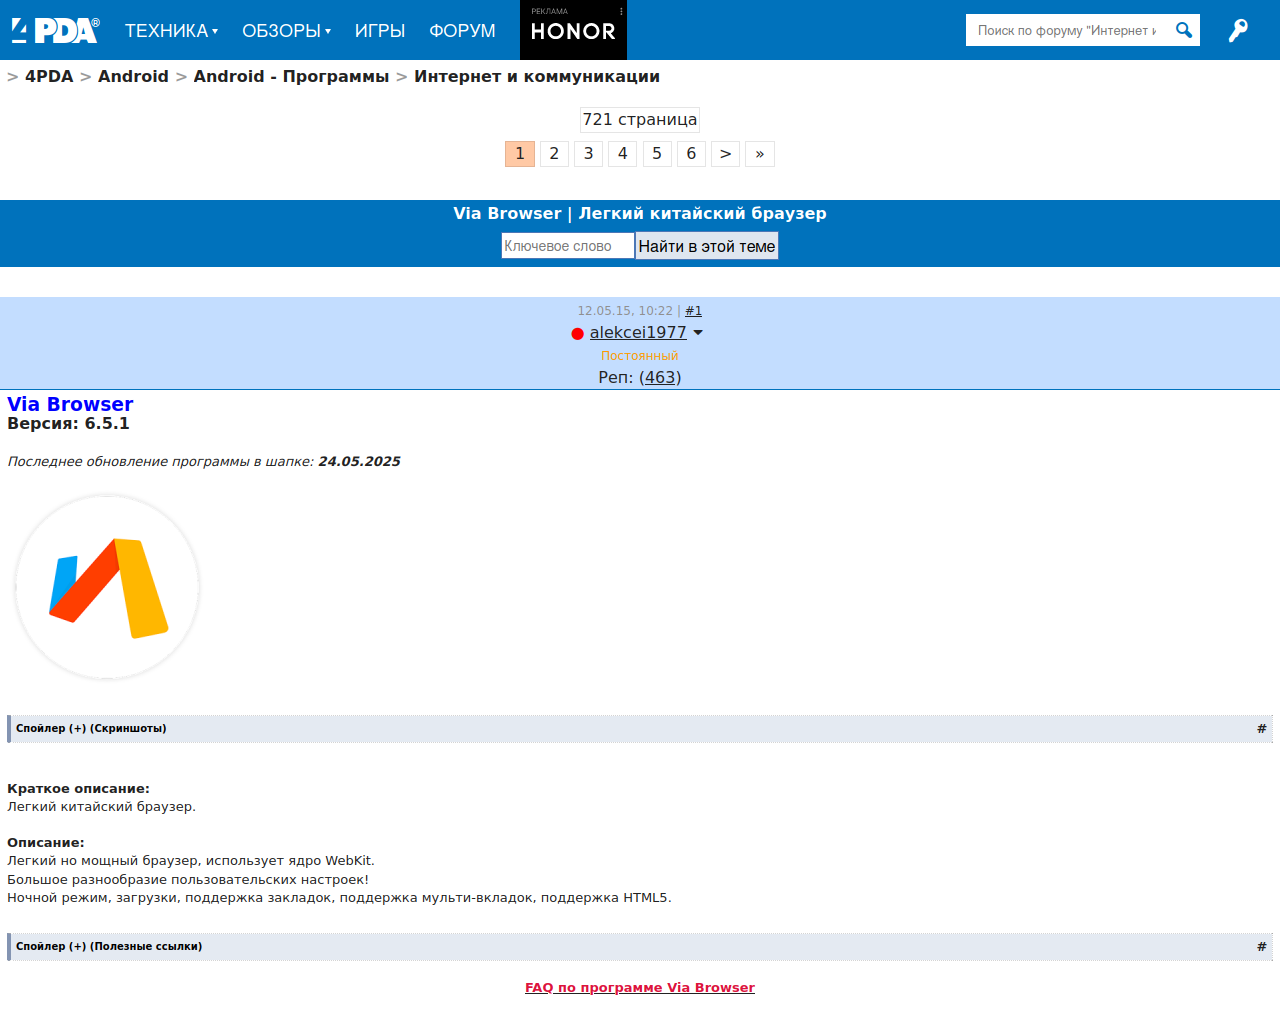Viewport: 1280px width, 1024px height.
Task: Open the ТЕХНИКА dropdown menu
Action: pos(171,31)
